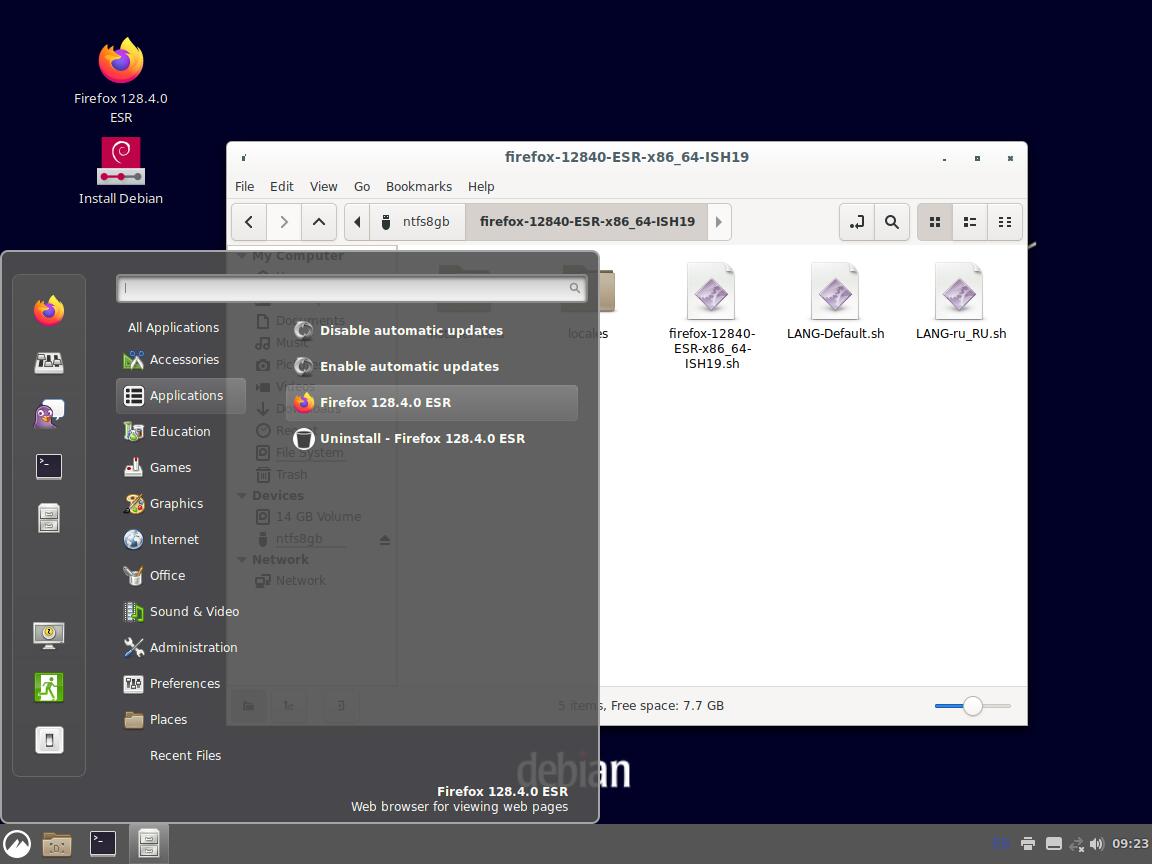Click the panel clock showing 09:23
The height and width of the screenshot is (864, 1152).
1129,843
